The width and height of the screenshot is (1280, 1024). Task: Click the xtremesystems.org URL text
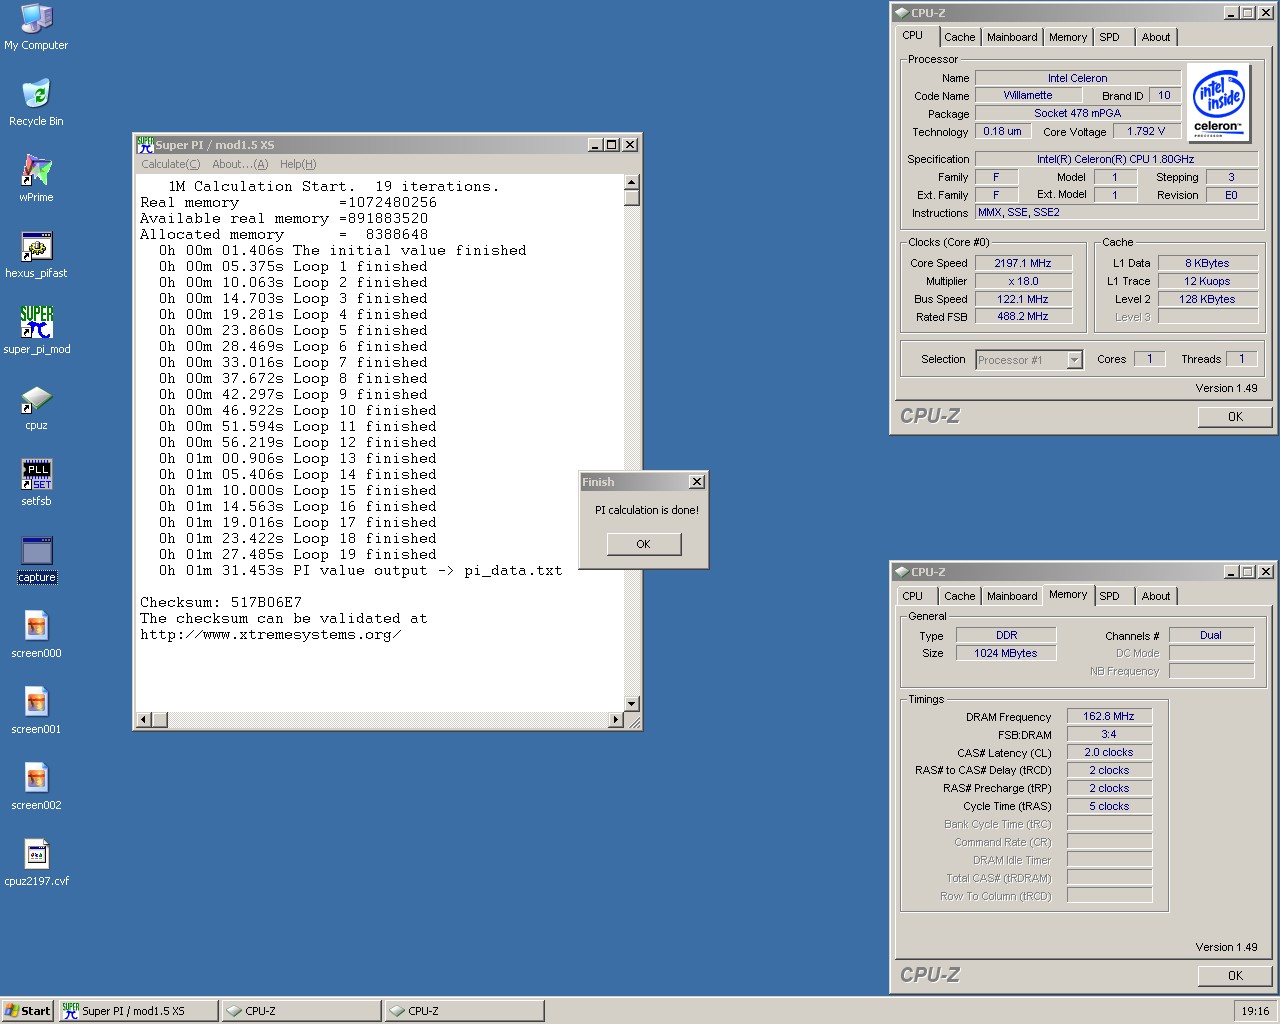pyautogui.click(x=271, y=634)
